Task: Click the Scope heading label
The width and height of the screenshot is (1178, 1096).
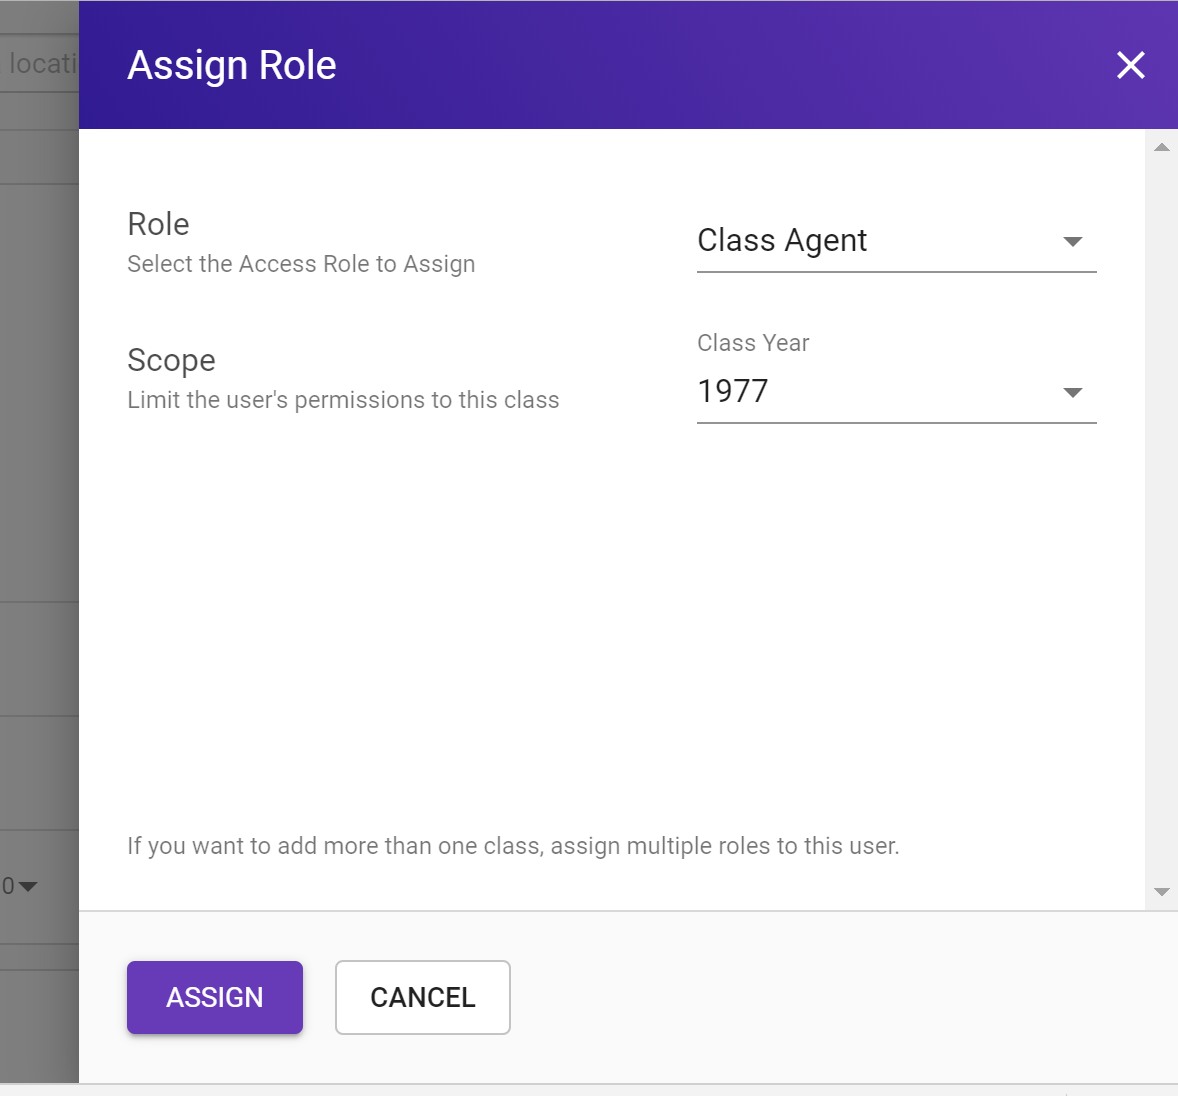Action: [171, 360]
